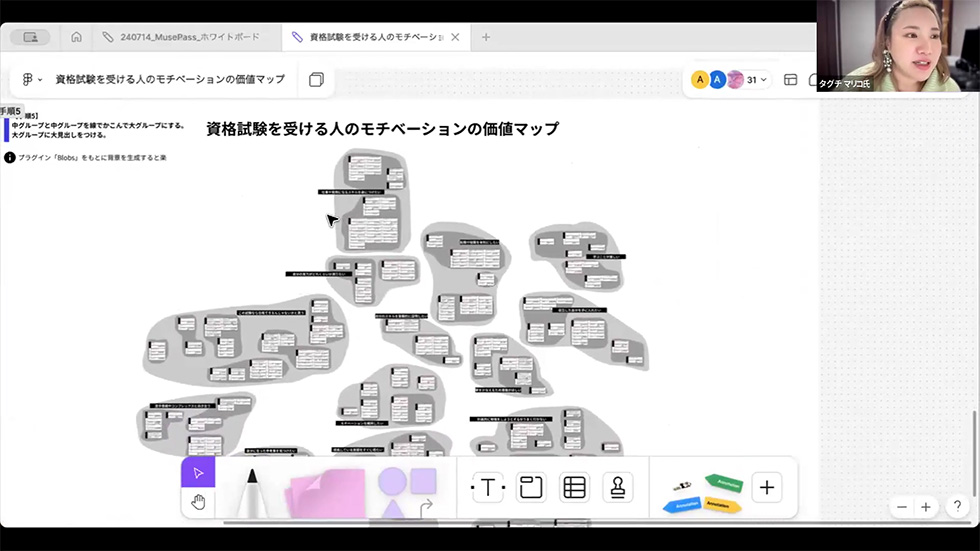Click the info icon beside Blobs note
The image size is (980, 551).
(x=9, y=157)
